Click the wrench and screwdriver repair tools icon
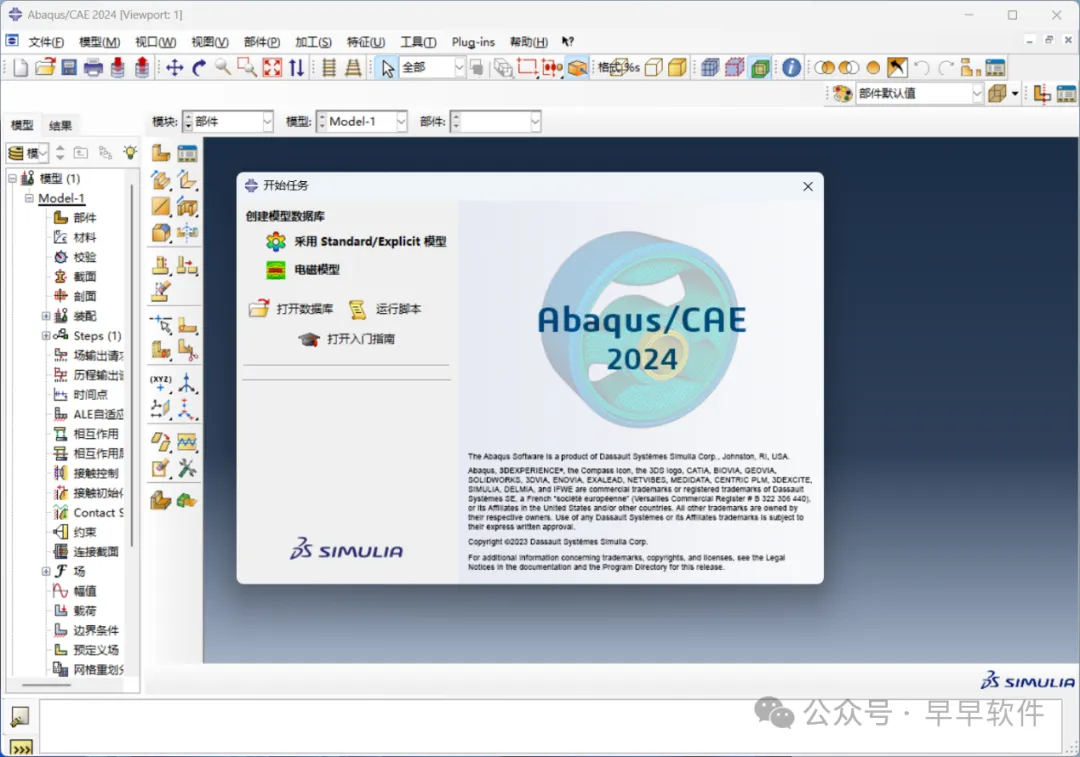Viewport: 1080px width, 757px height. [187, 468]
